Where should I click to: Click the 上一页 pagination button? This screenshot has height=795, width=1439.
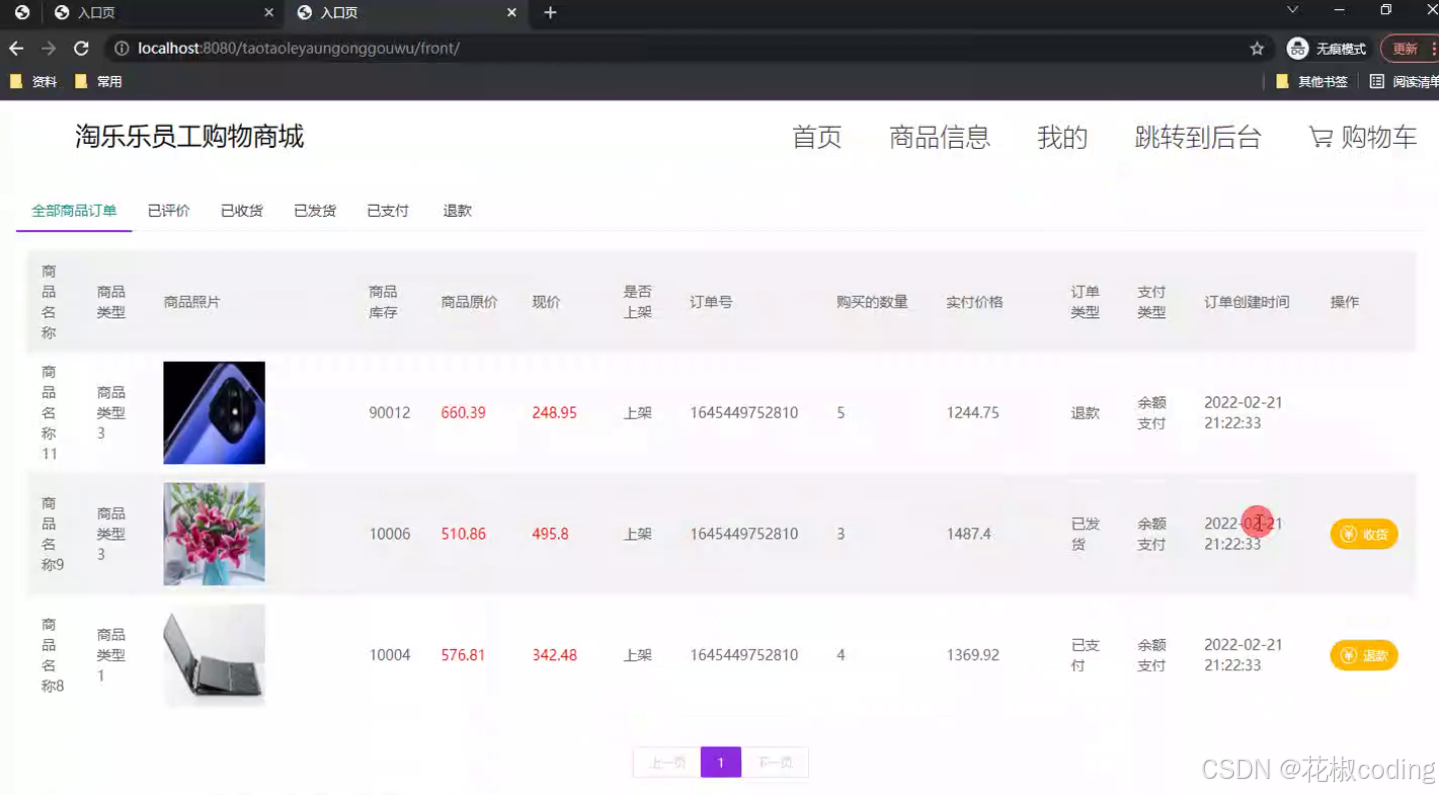click(x=667, y=762)
